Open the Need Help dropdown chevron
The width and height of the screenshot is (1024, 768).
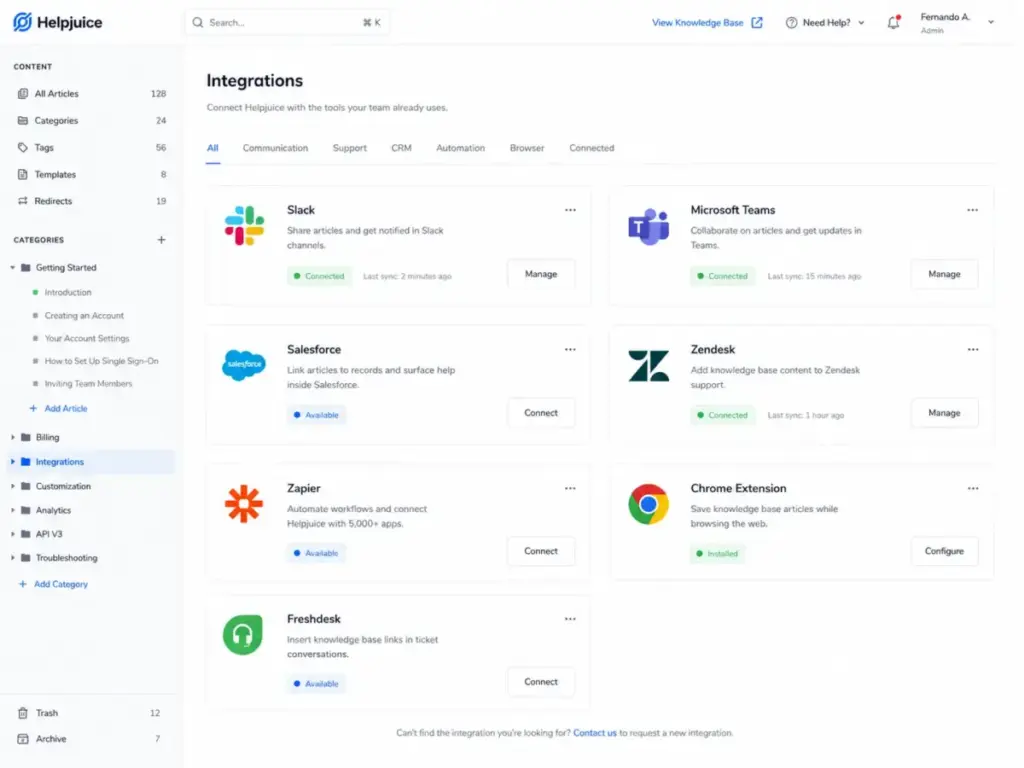[x=861, y=23]
